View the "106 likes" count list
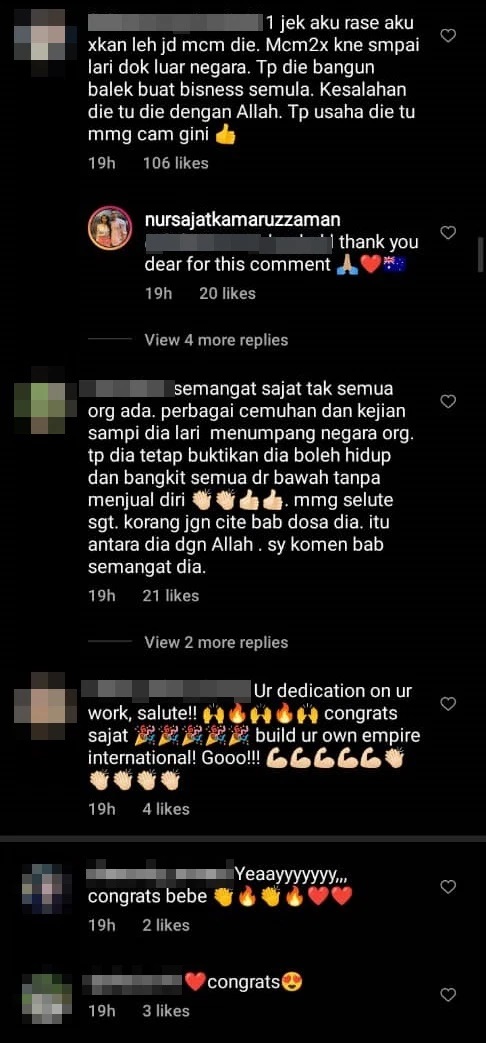Image resolution: width=486 pixels, height=1043 pixels. (176, 163)
